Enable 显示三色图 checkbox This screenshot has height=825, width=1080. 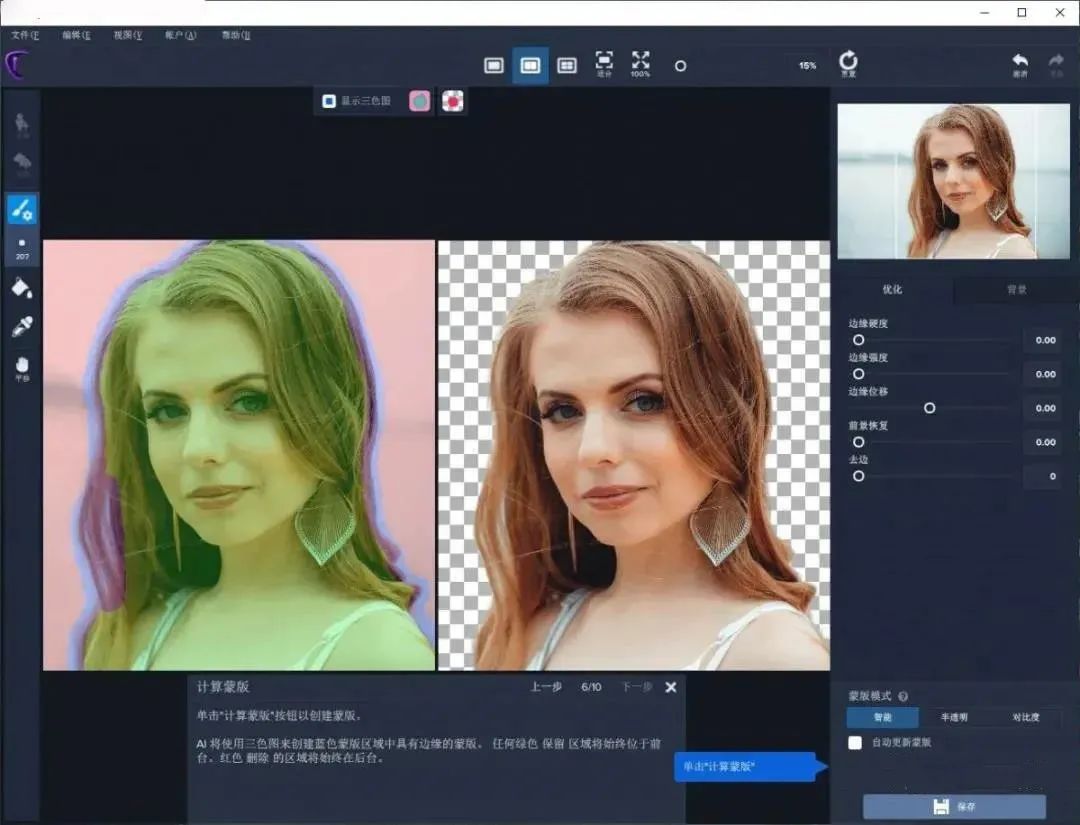click(x=329, y=101)
